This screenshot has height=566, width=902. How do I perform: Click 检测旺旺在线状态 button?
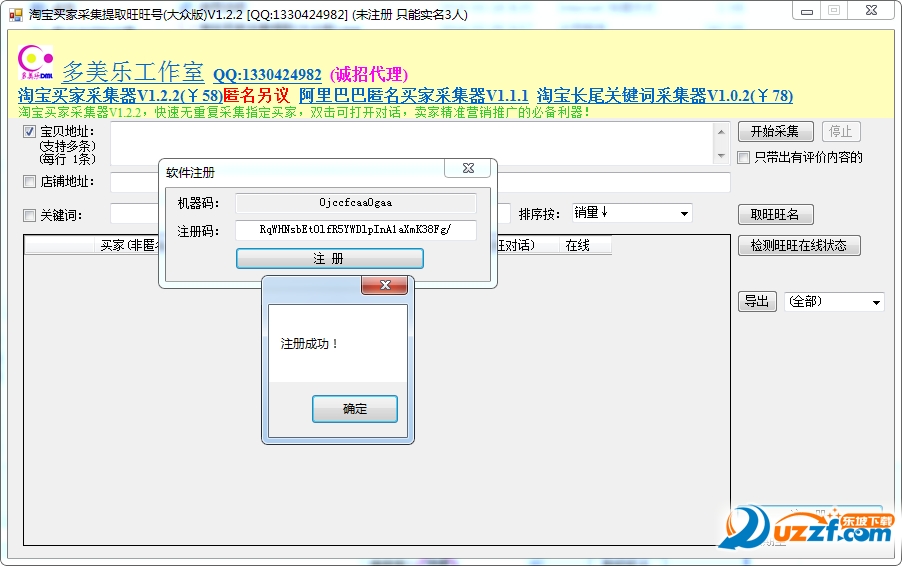799,246
